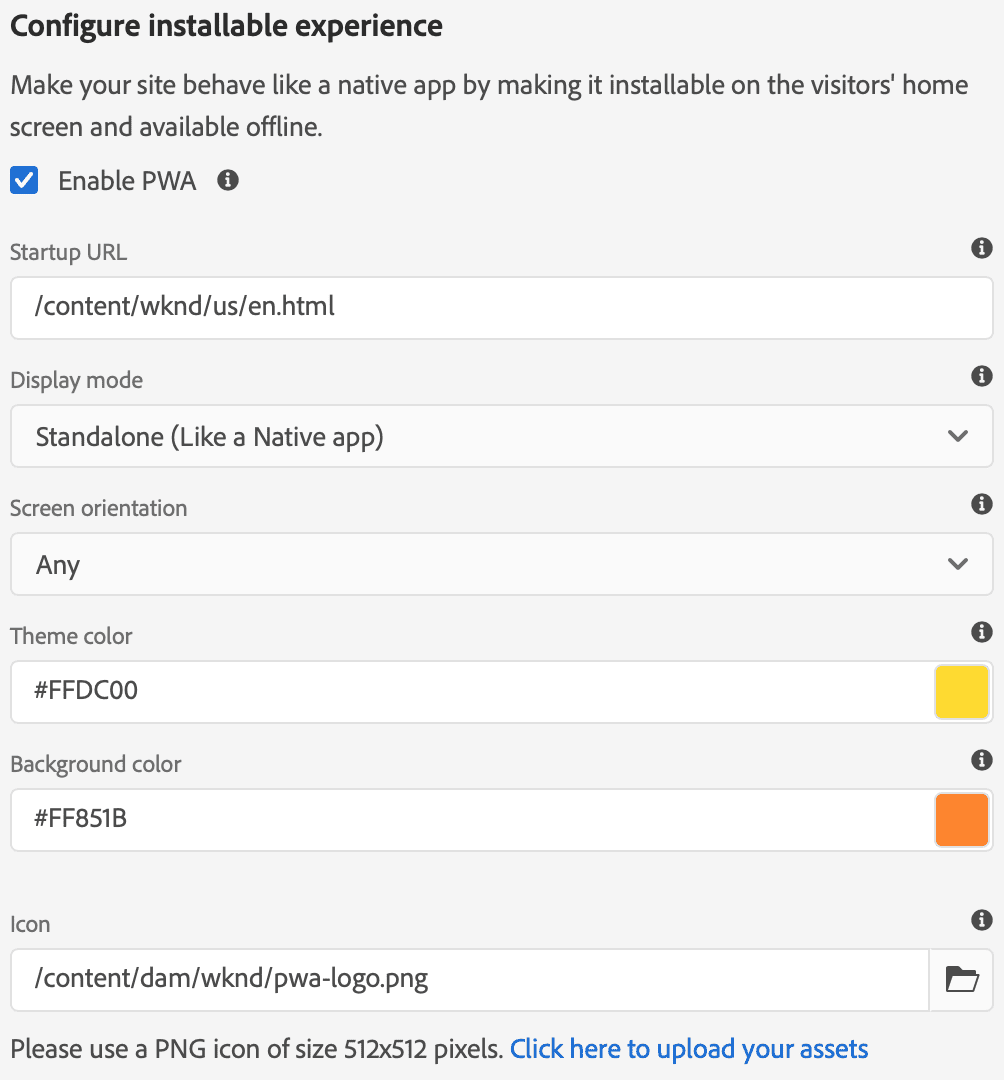This screenshot has width=1004, height=1080.
Task: Browse assets using the folder icon
Action: [961, 980]
